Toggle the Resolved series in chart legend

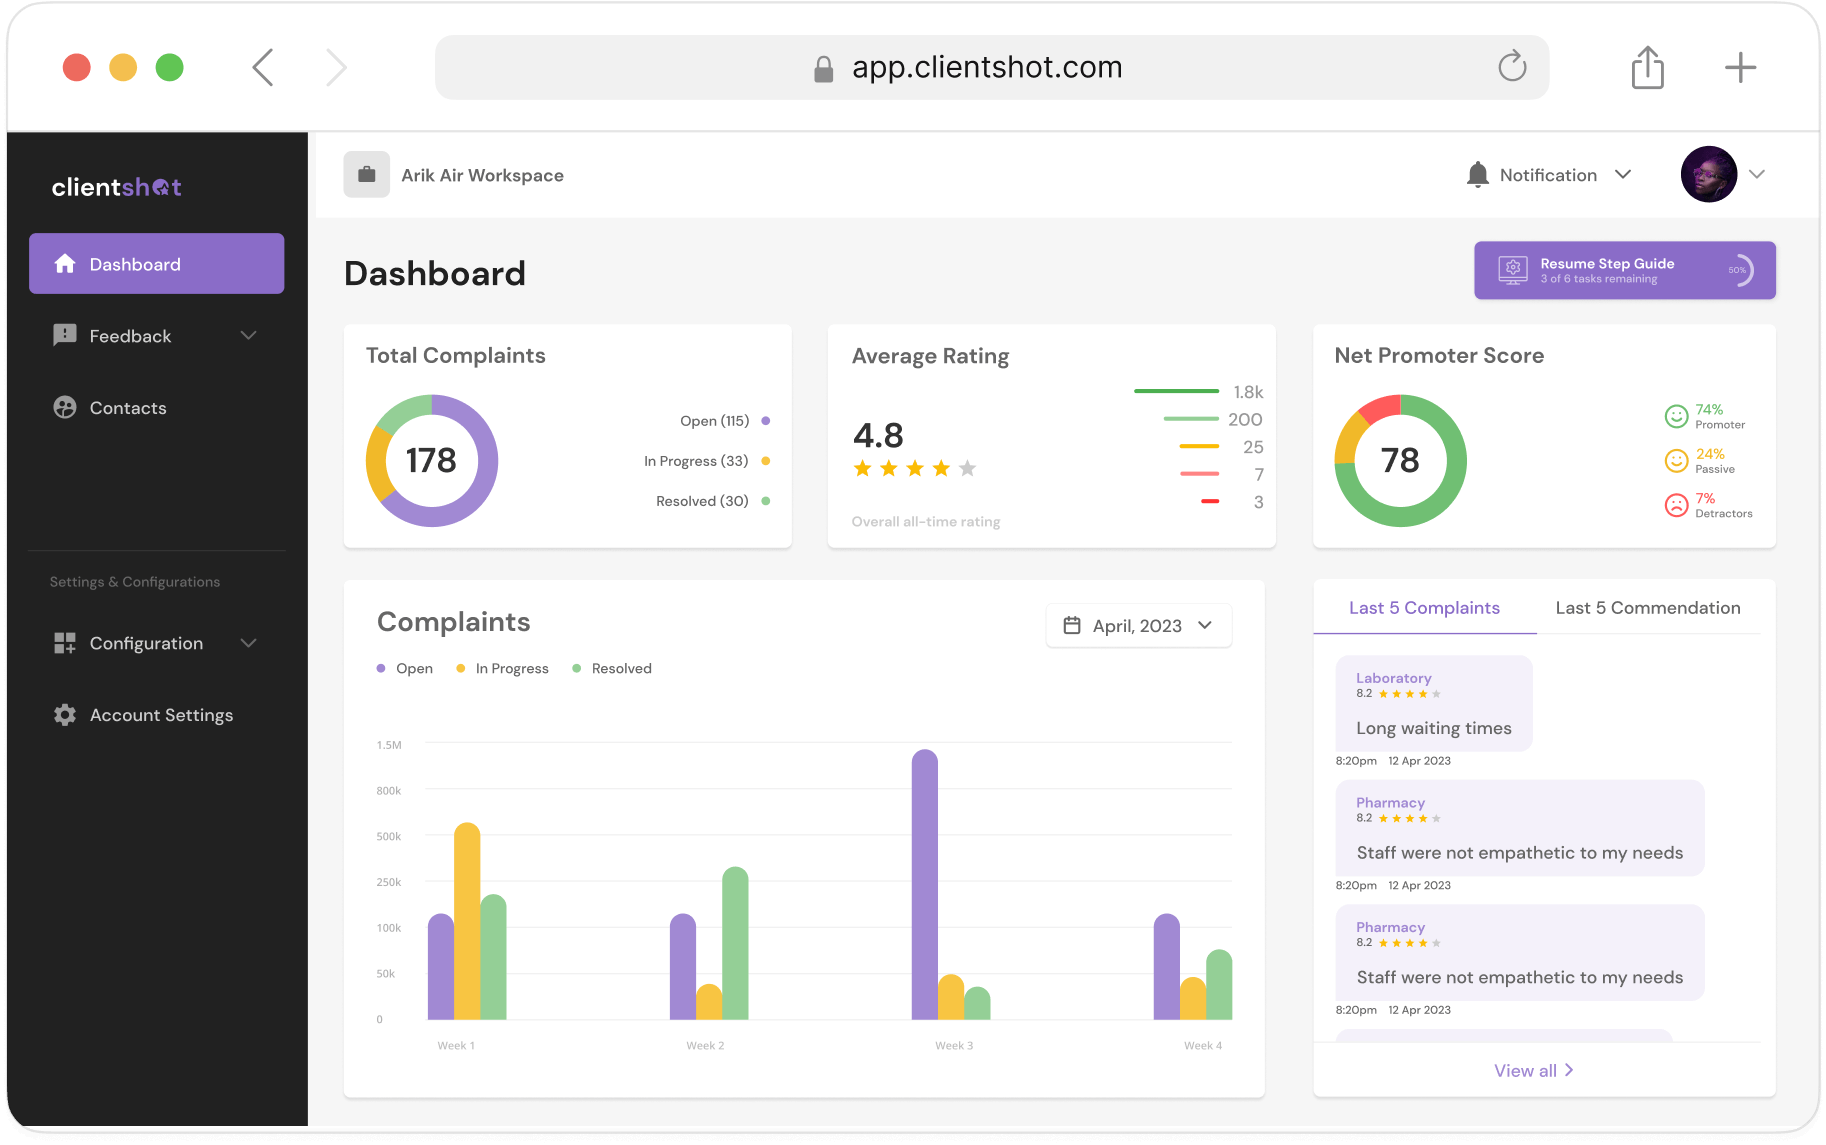point(612,669)
